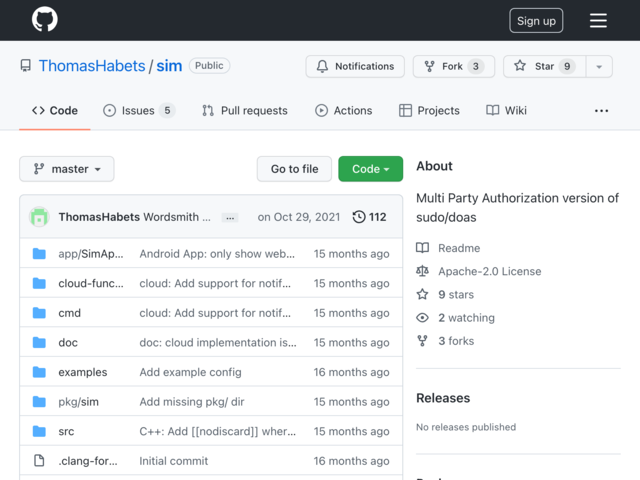The width and height of the screenshot is (640, 480).
Task: Open the master branch selector dropdown
Action: (x=67, y=169)
